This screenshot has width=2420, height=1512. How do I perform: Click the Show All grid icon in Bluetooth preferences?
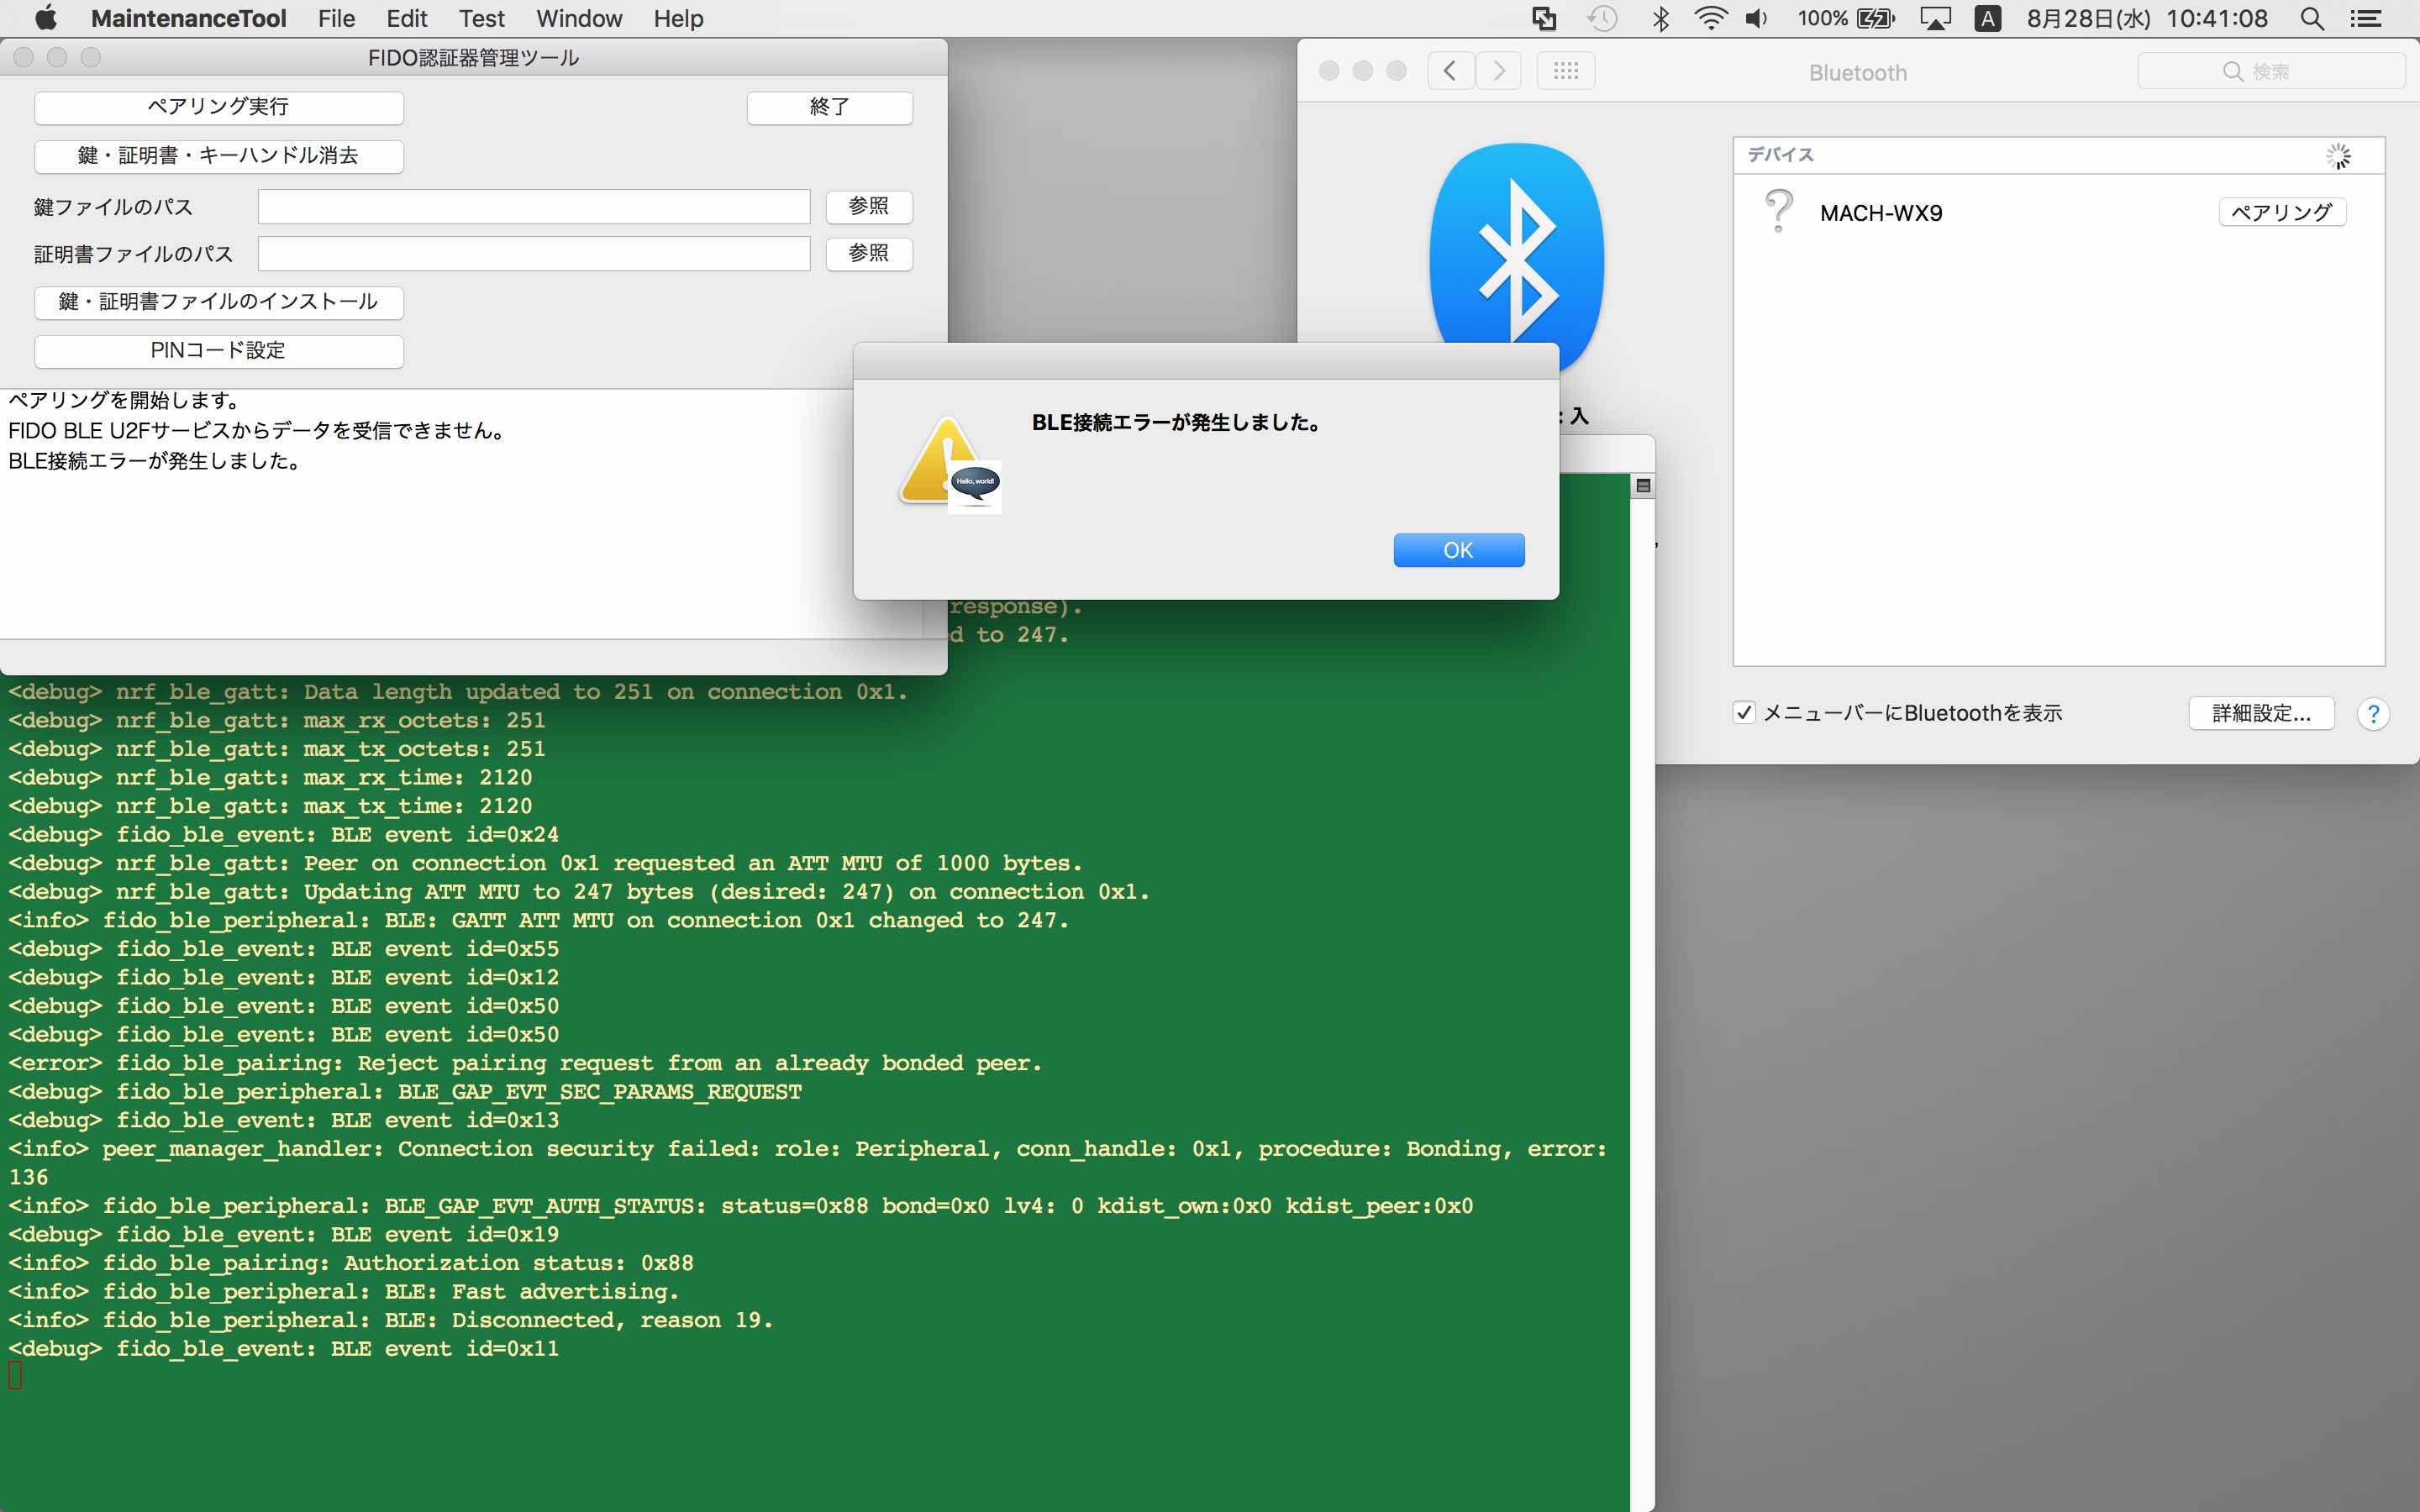1566,70
